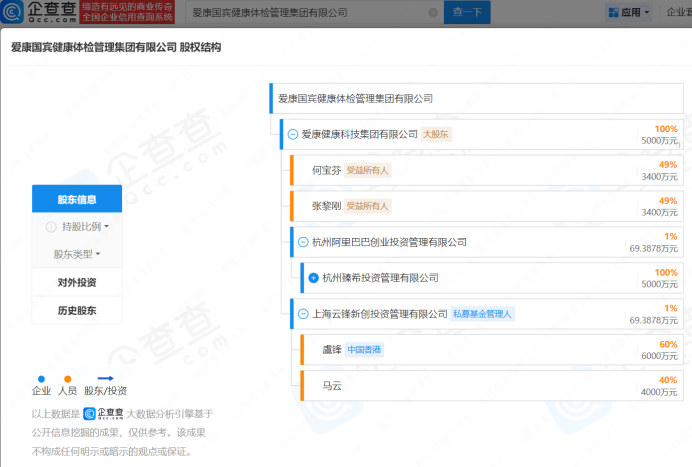Click the 人员 orange legend dot

(68, 379)
